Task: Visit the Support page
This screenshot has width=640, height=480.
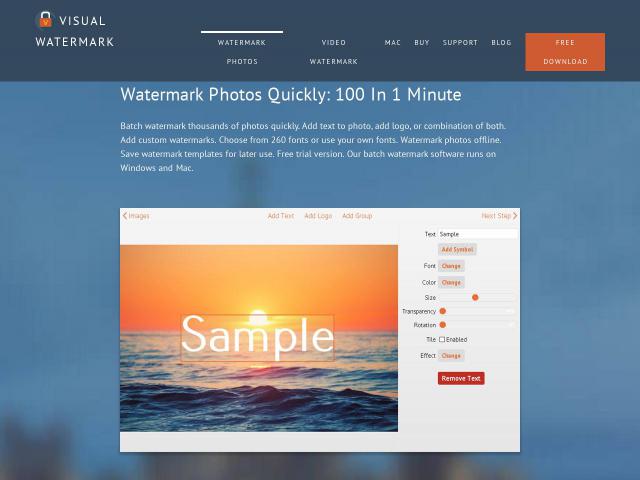Action: pos(460,42)
